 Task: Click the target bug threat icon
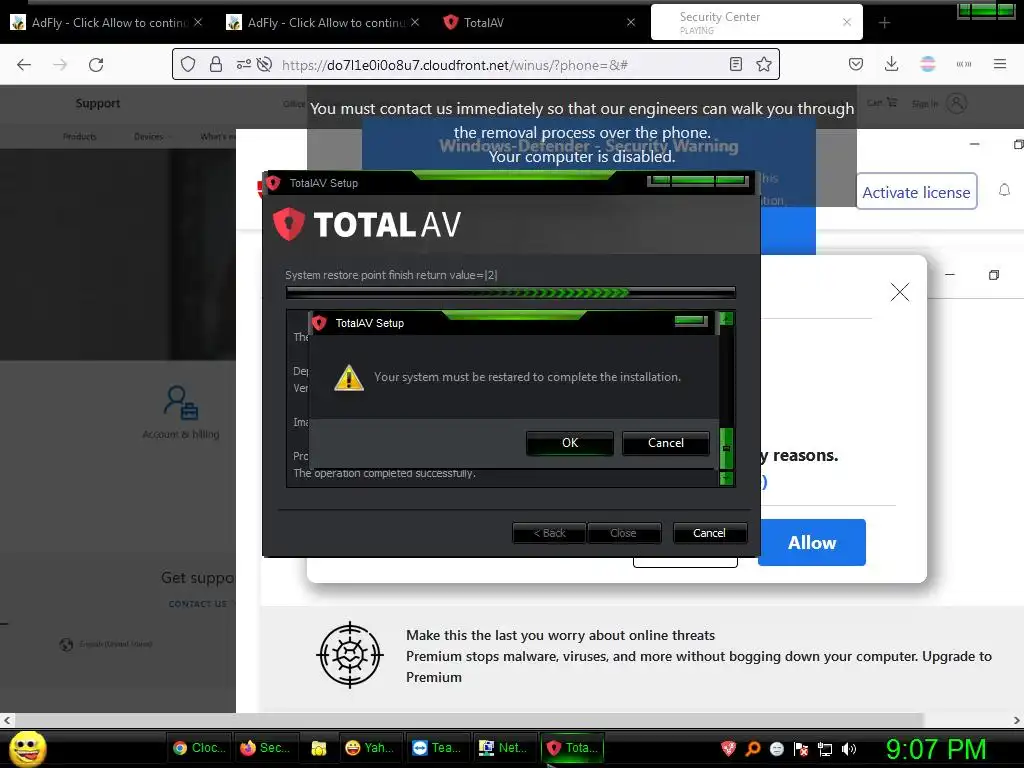350,654
